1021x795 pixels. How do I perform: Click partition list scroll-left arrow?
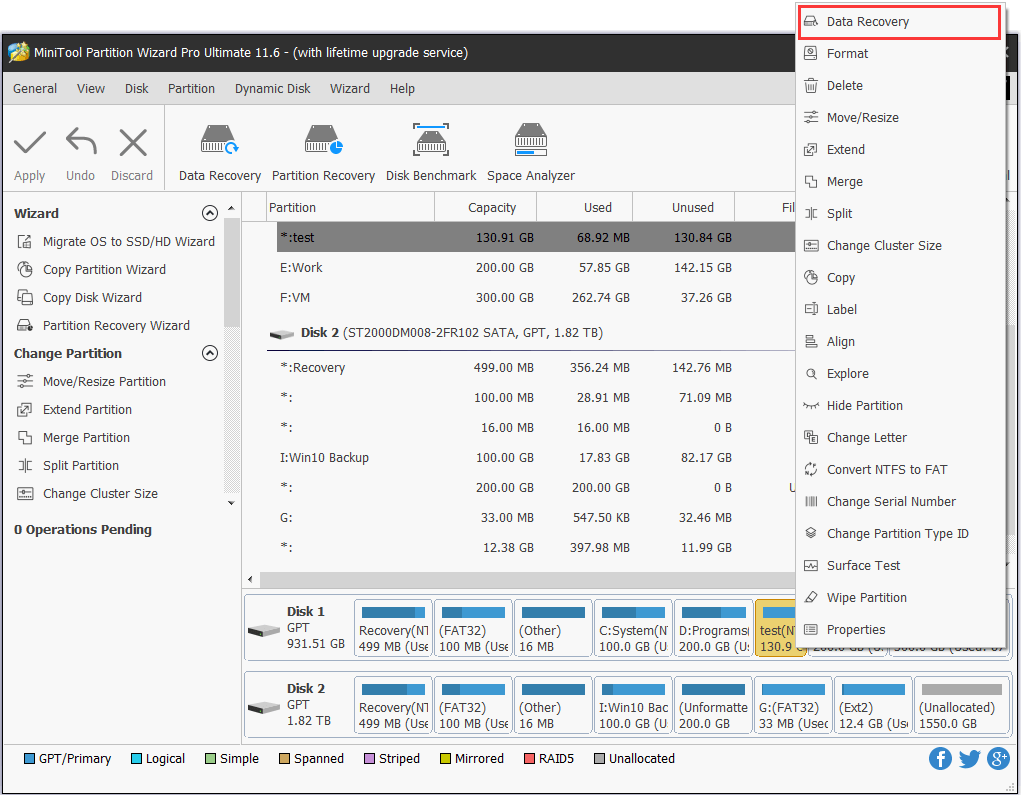(x=251, y=579)
